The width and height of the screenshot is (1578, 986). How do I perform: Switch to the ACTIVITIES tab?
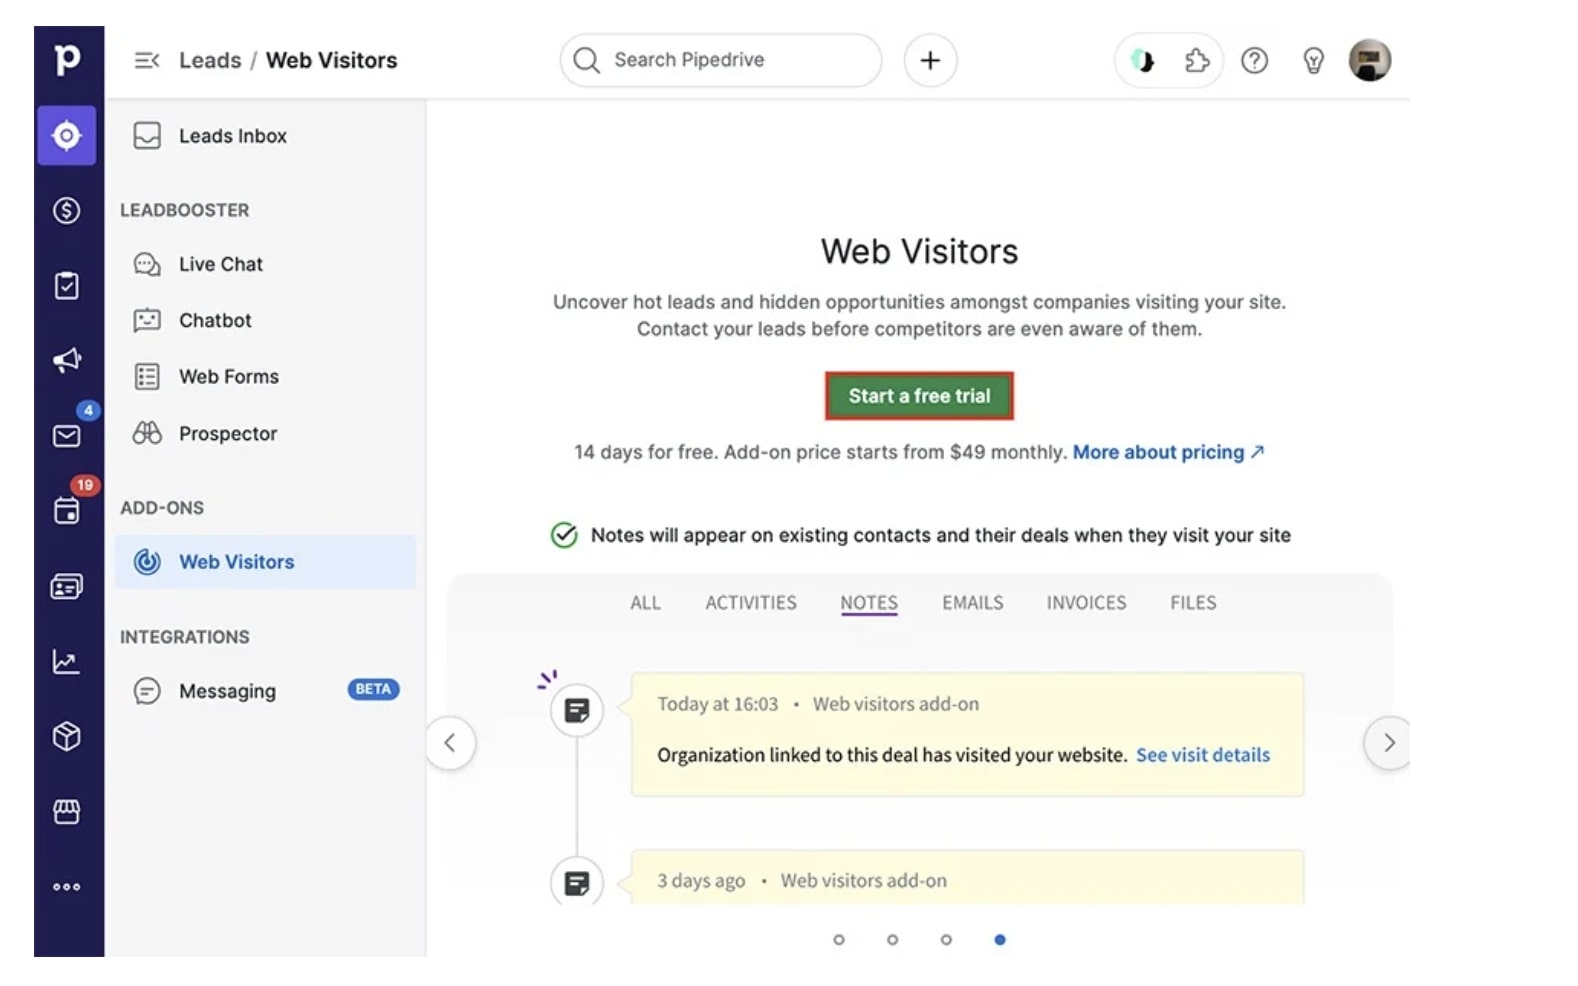(x=751, y=603)
